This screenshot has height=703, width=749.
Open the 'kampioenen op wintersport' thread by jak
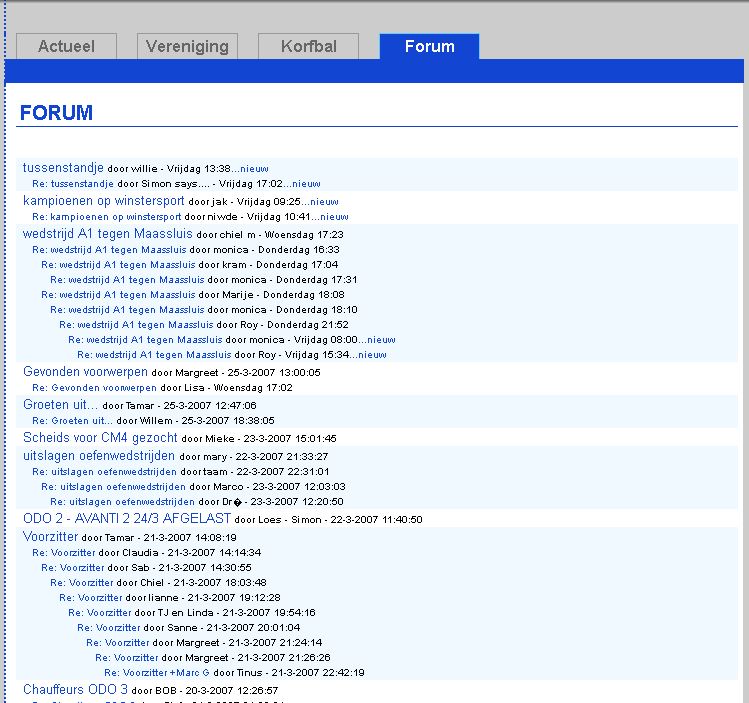pyautogui.click(x=103, y=200)
